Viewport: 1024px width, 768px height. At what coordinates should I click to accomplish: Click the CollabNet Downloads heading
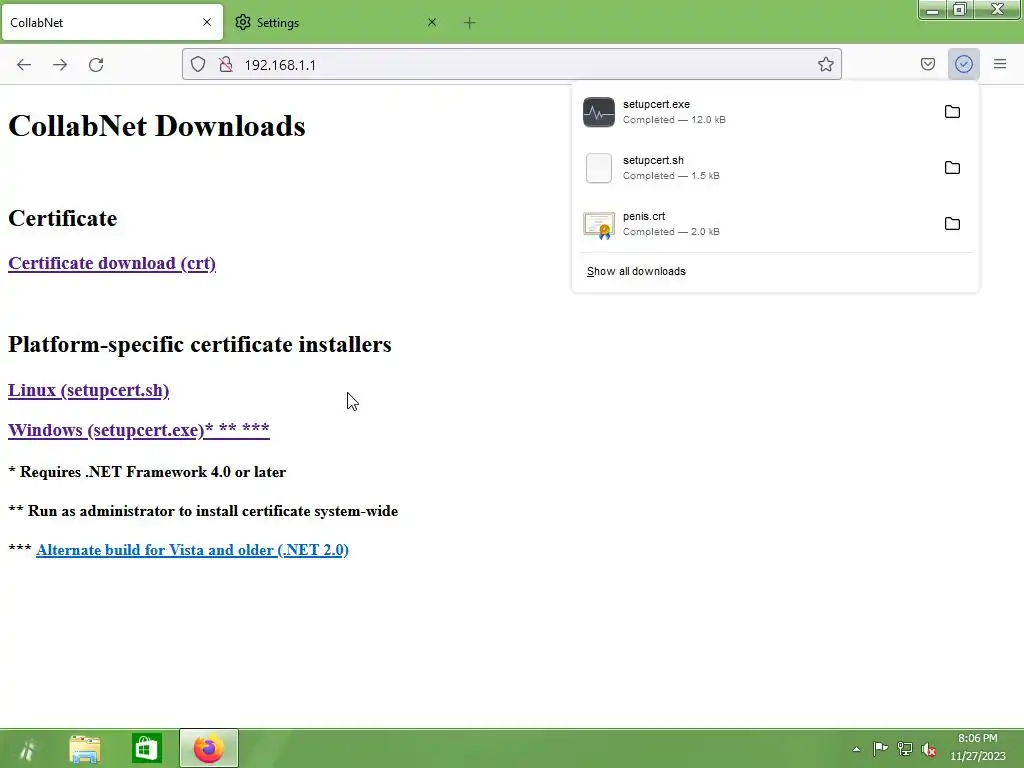tap(157, 126)
